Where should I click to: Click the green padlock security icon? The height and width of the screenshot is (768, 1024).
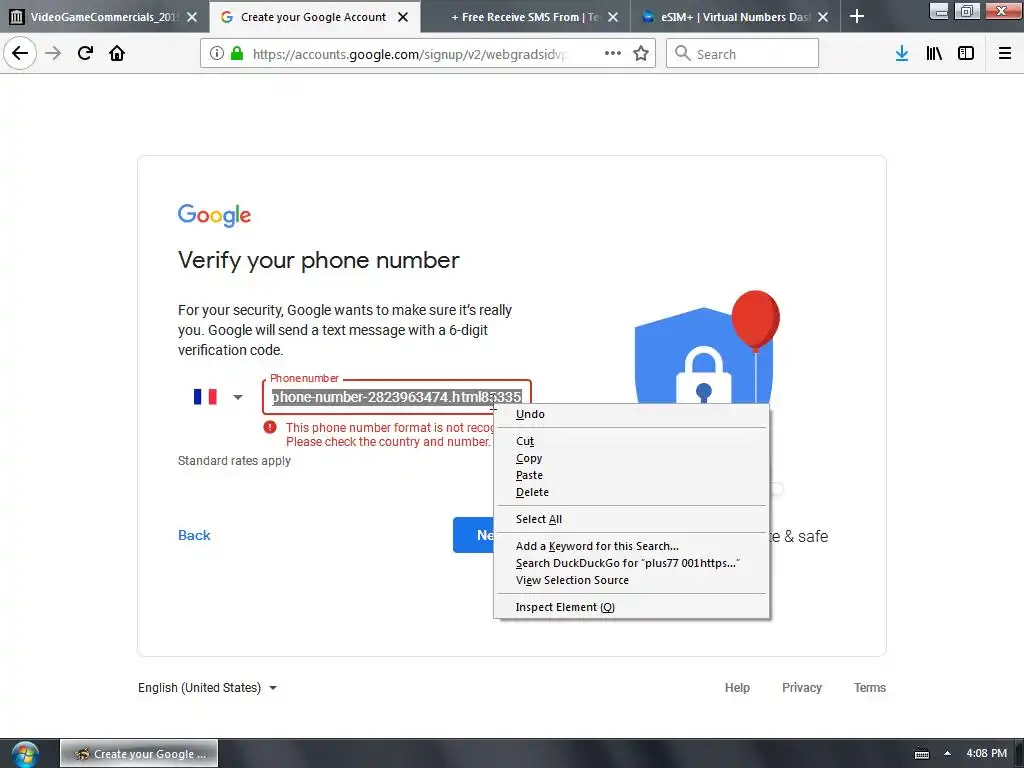coord(237,54)
